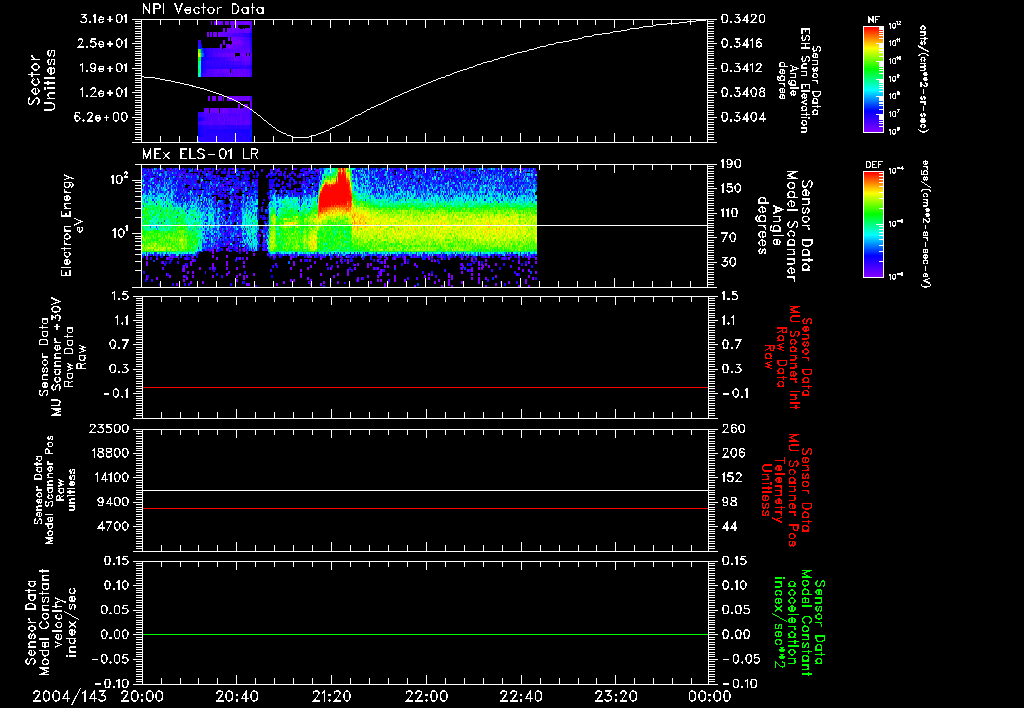Click the "Model Scanner Angle degrees" axis label
Image resolution: width=1024 pixels, height=708 pixels.
click(784, 225)
